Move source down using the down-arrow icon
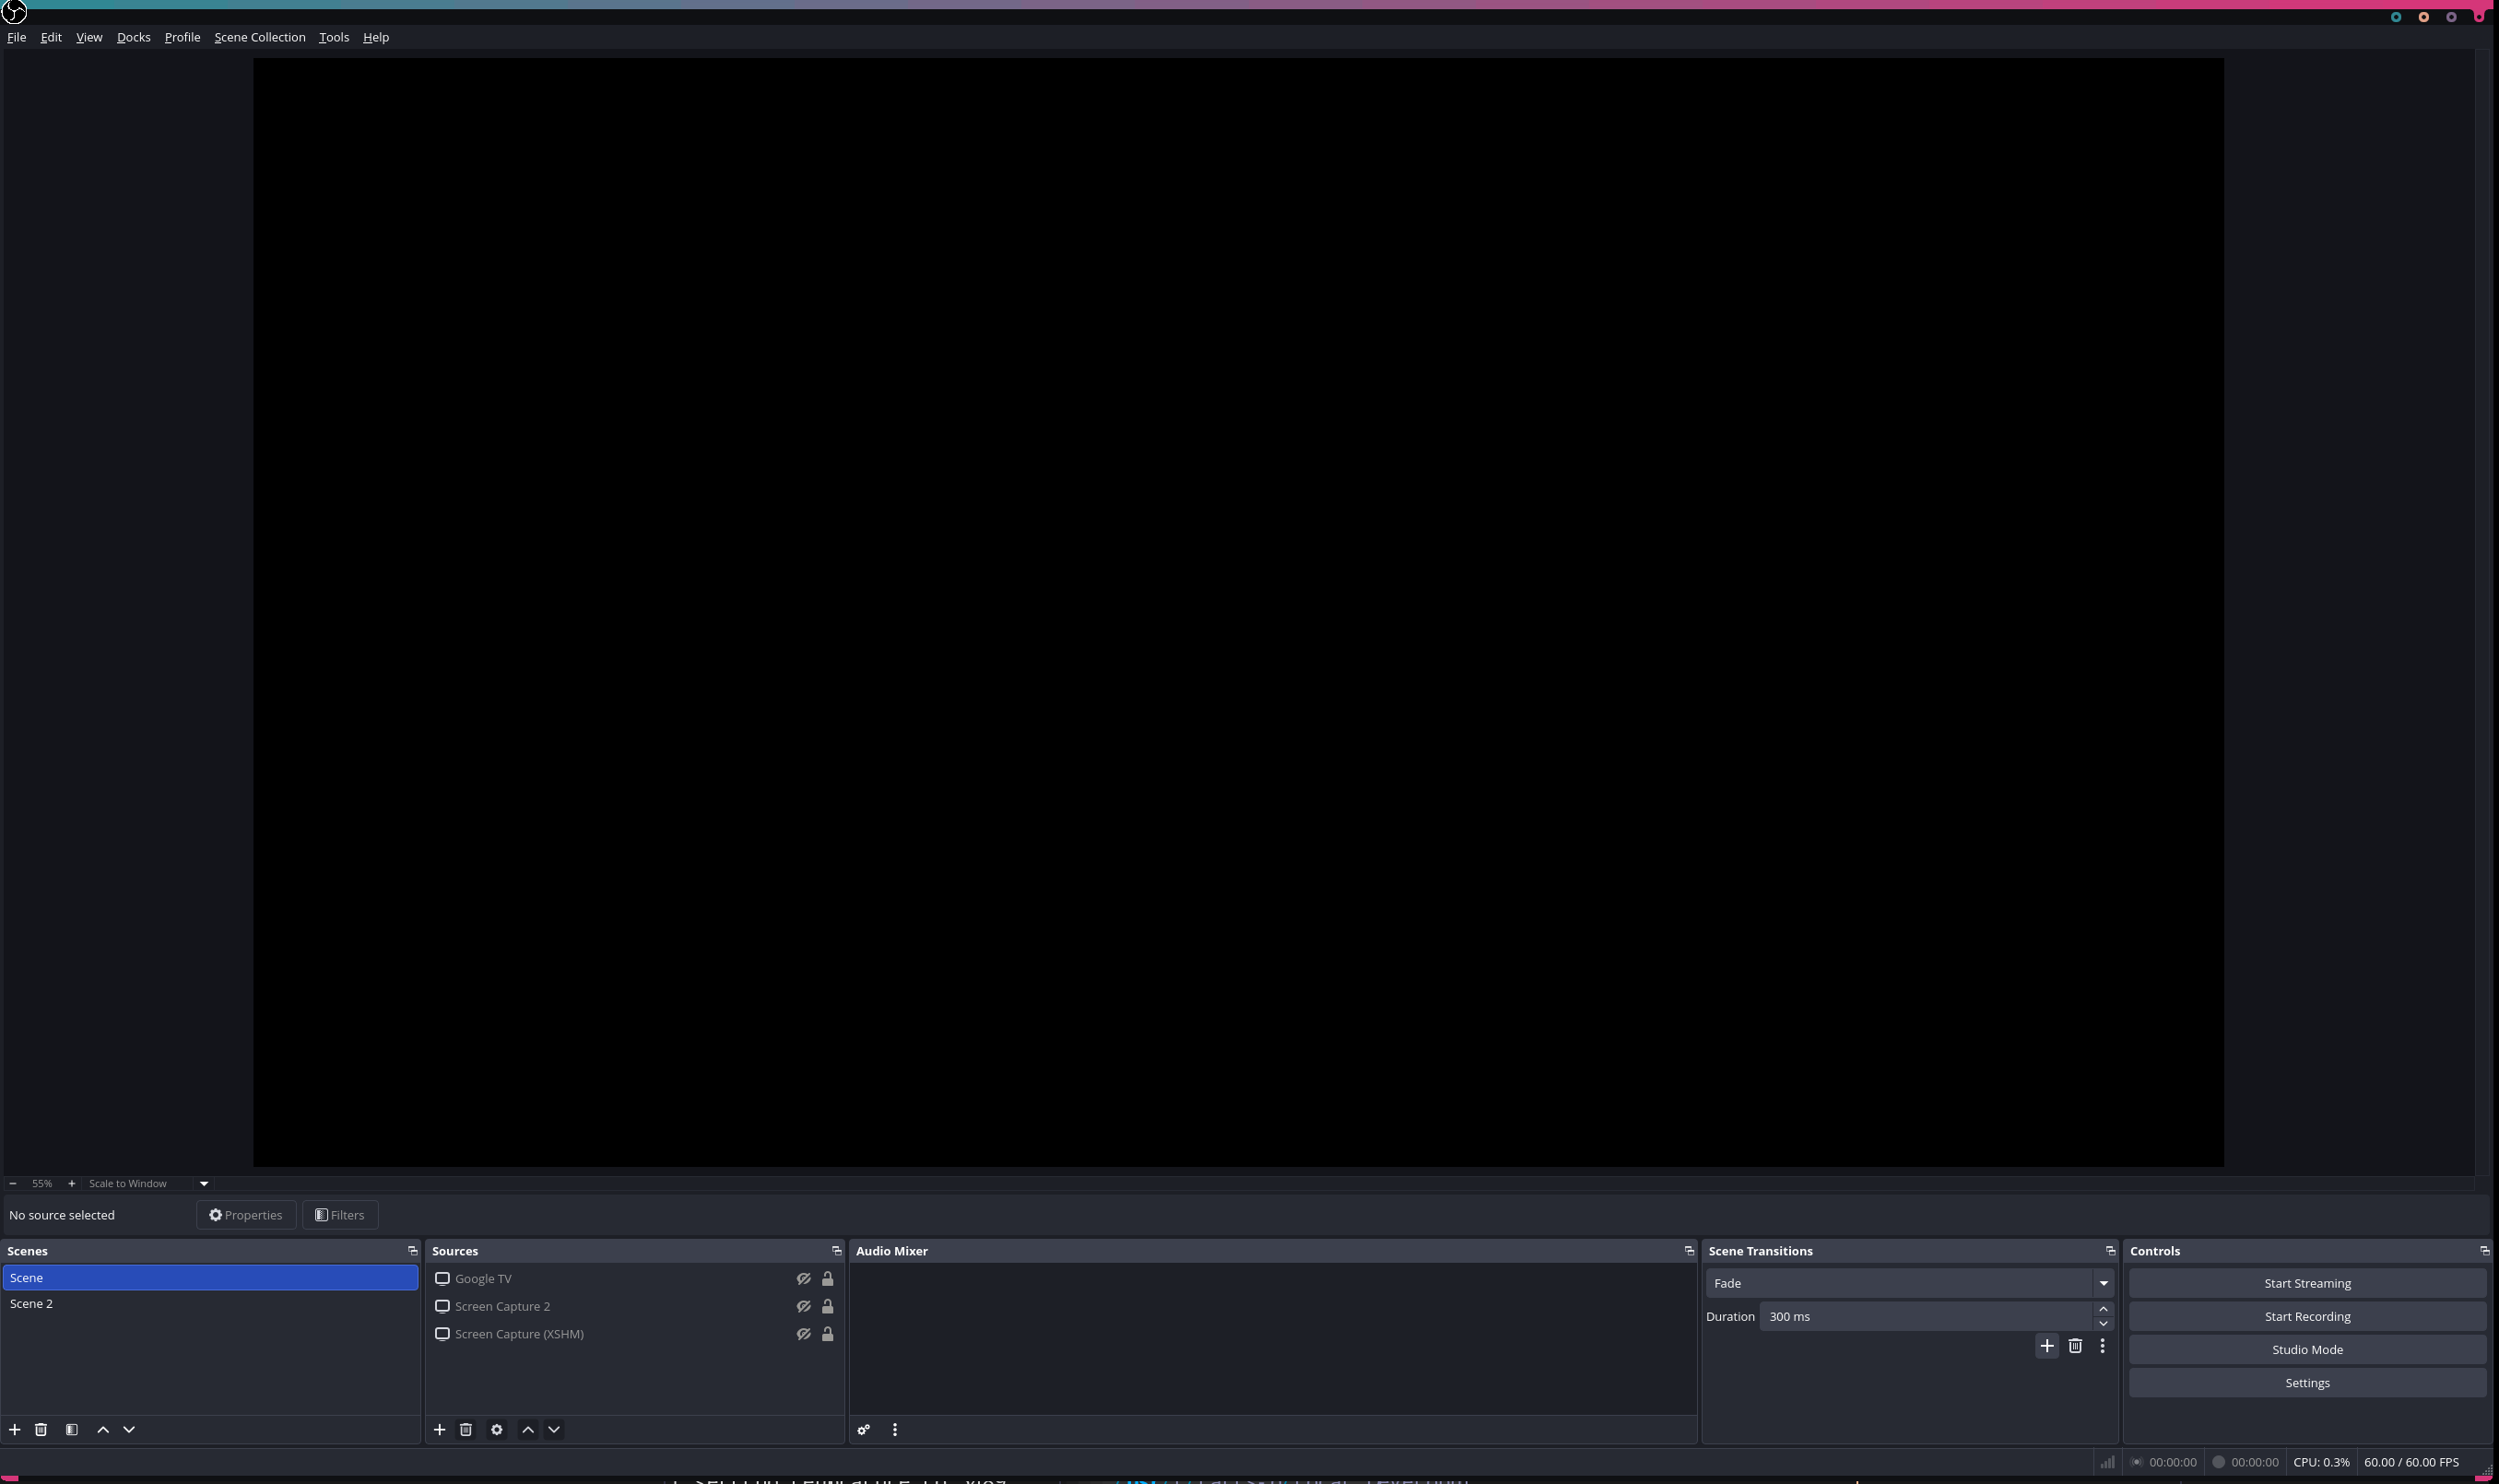Image resolution: width=2499 pixels, height=1484 pixels. pyautogui.click(x=553, y=1429)
